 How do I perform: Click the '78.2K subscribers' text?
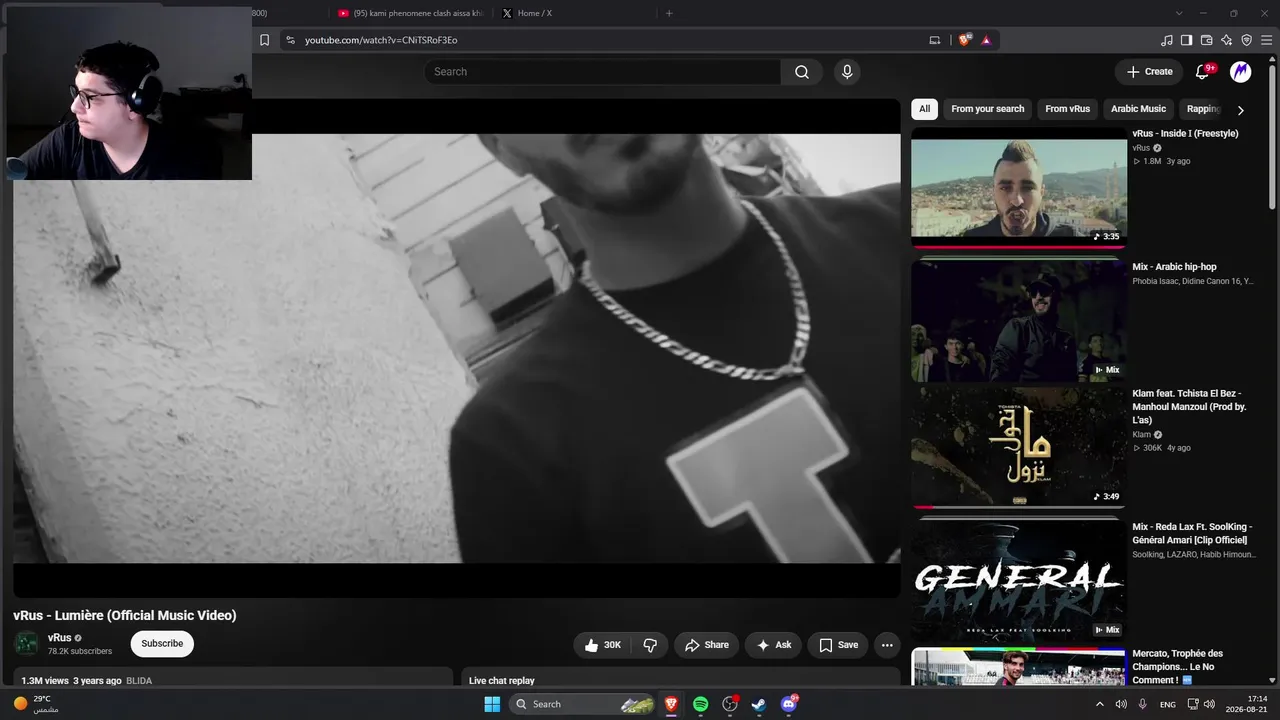pyautogui.click(x=80, y=651)
